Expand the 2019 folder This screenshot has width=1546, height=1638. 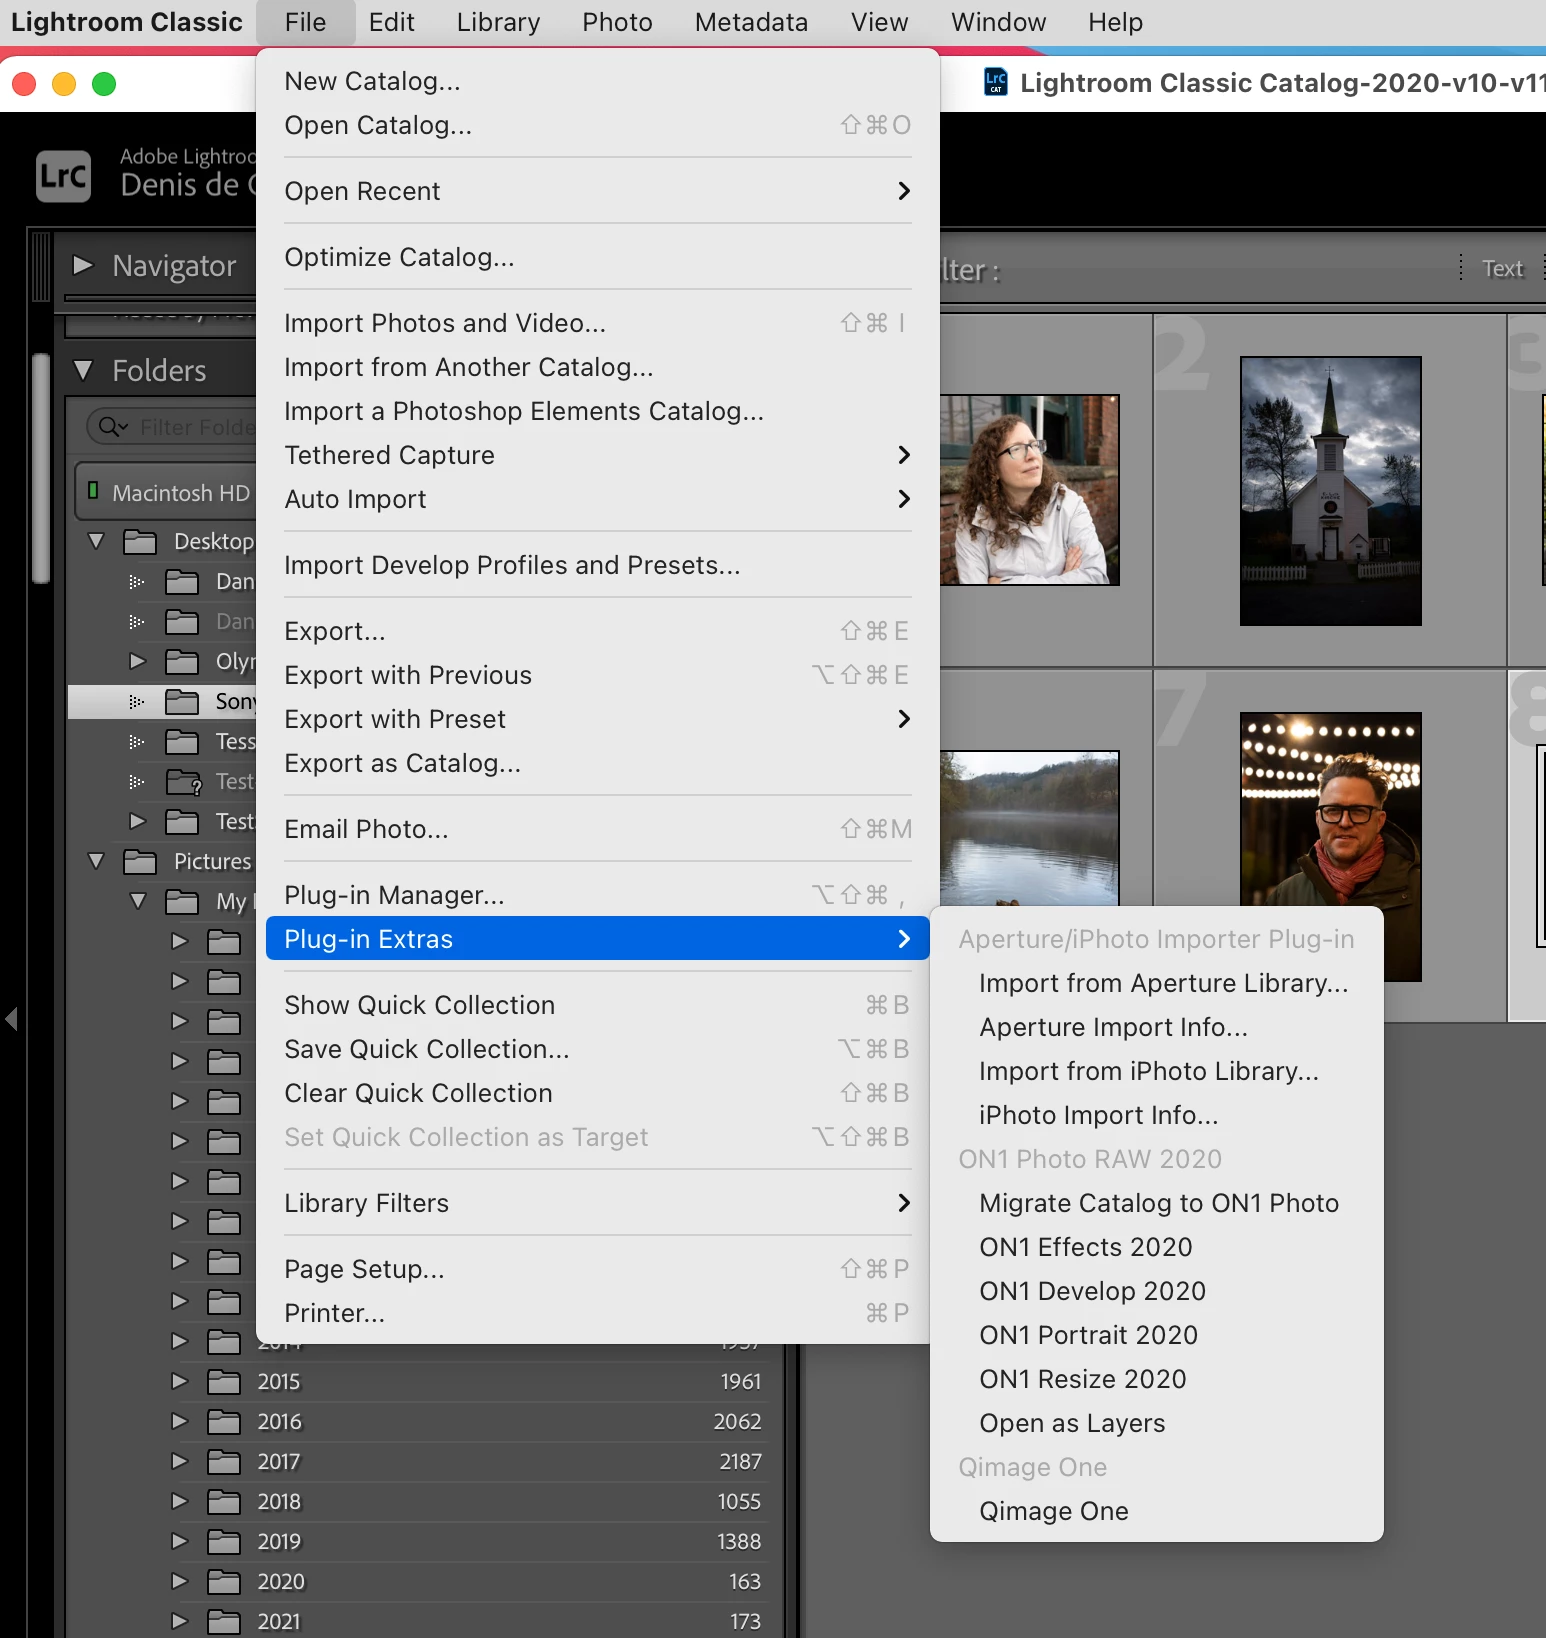(x=180, y=1541)
